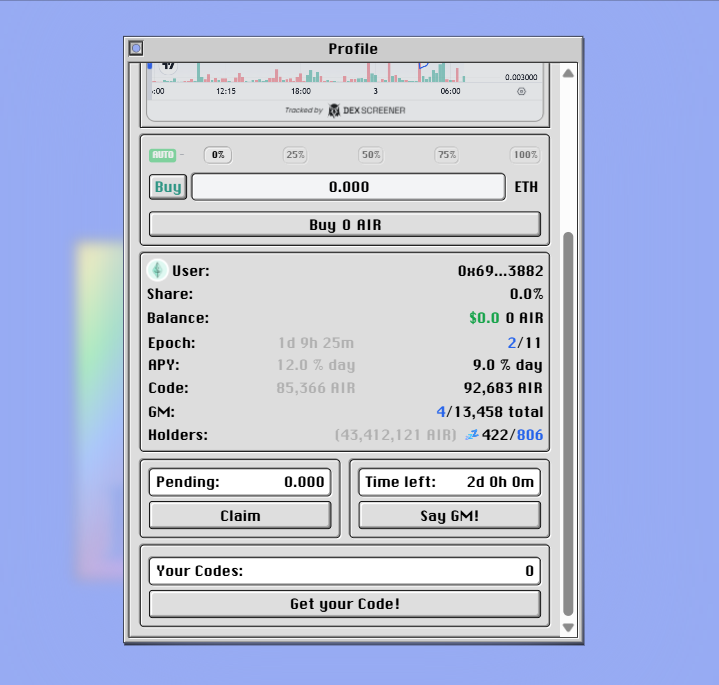The image size is (719, 685).
Task: Click the 1d 9h 25m epoch countdown
Action: pos(316,343)
